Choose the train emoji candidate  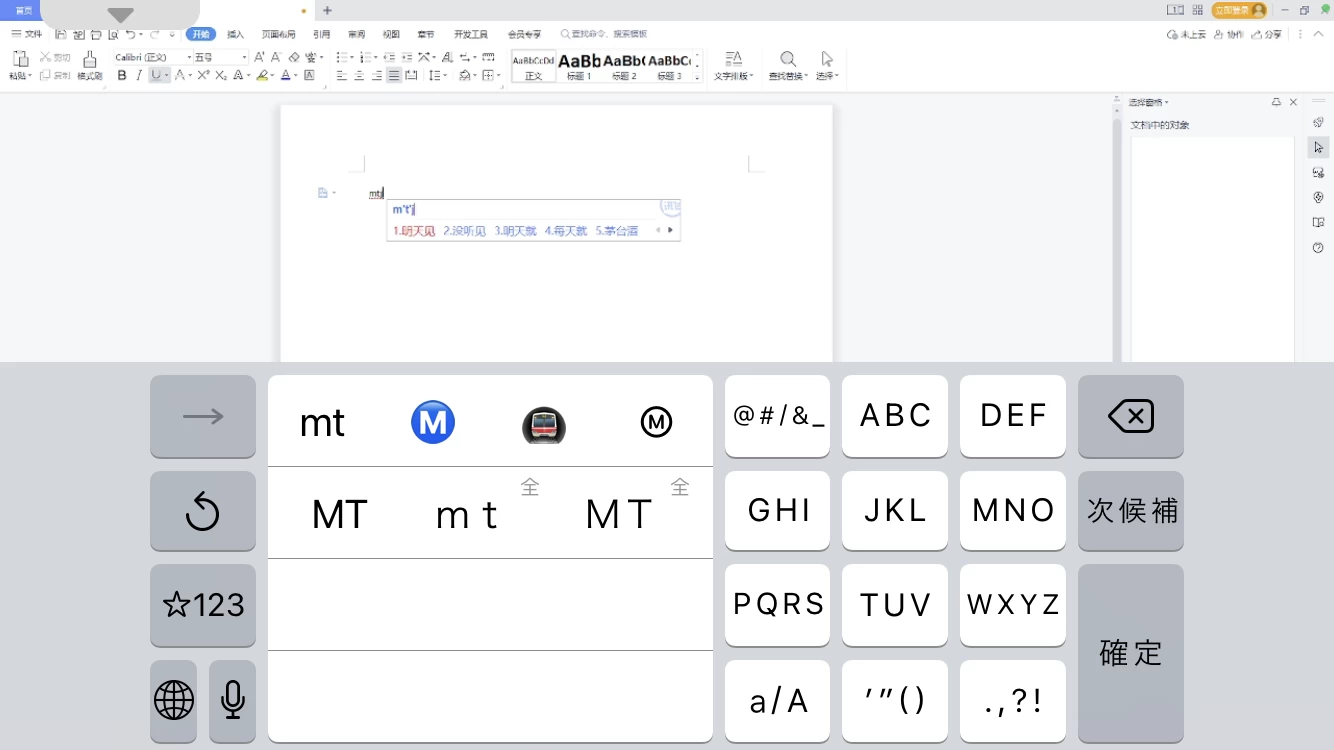click(x=544, y=425)
